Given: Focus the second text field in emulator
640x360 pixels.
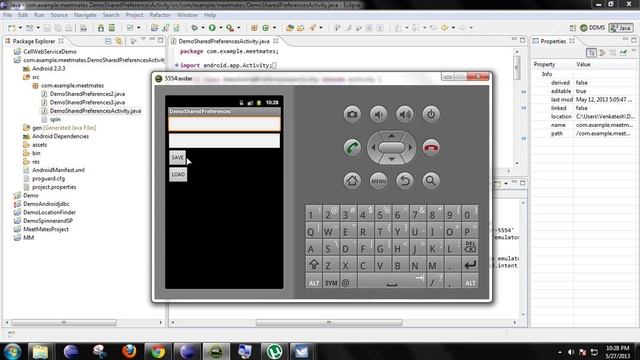Looking at the screenshot, I should (x=224, y=140).
